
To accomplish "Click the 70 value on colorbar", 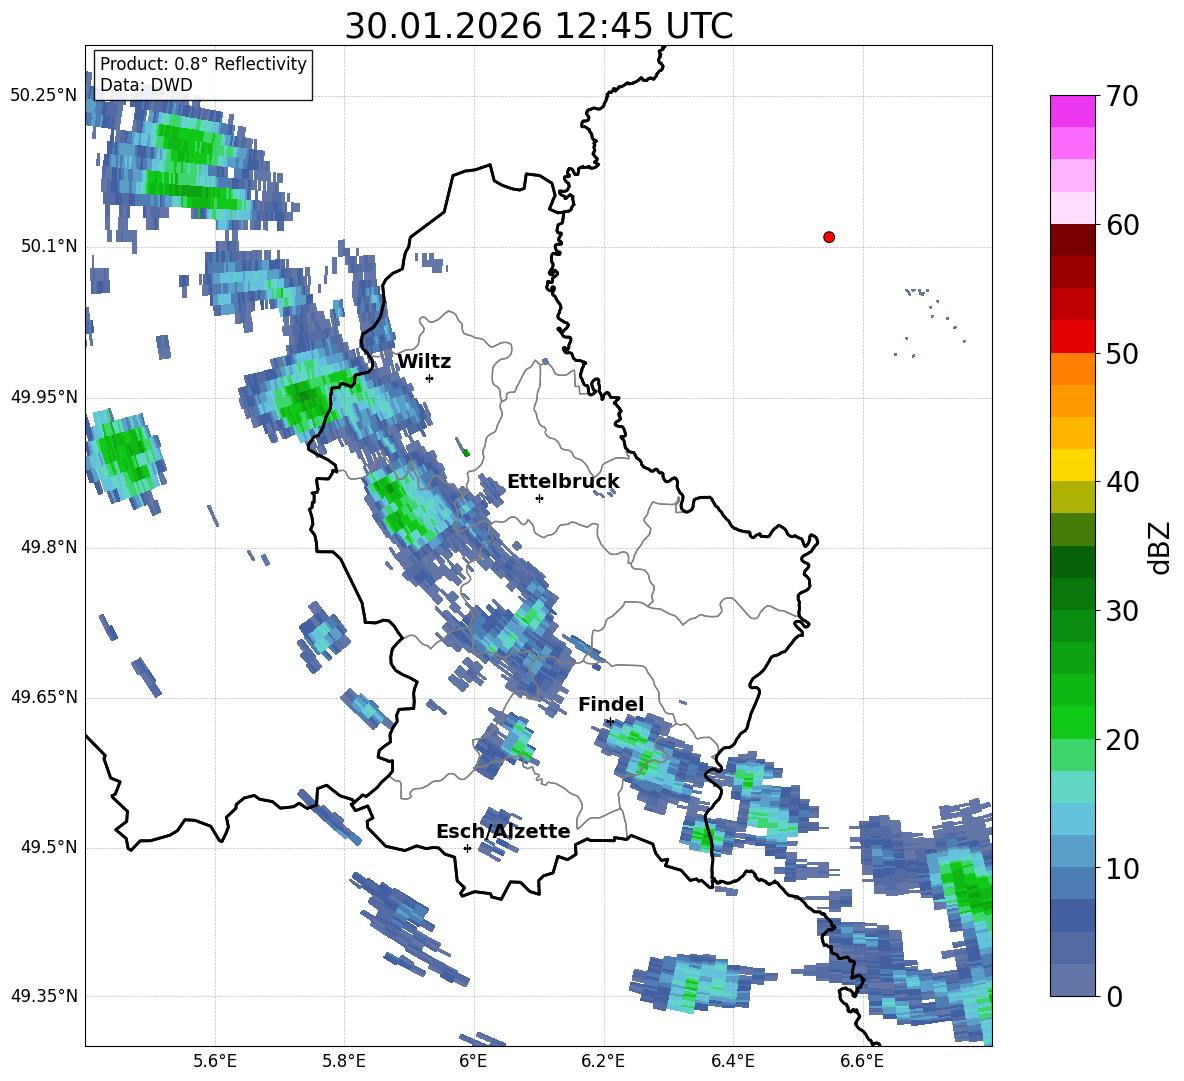I will coord(1121,97).
